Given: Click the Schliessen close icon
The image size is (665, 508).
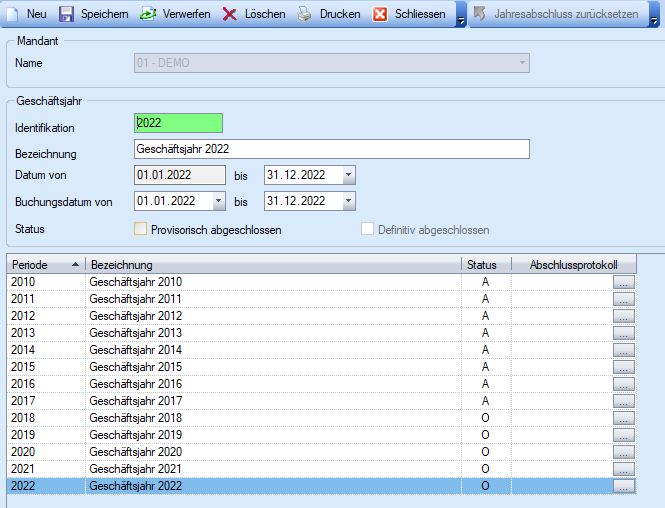Looking at the screenshot, I should 380,15.
